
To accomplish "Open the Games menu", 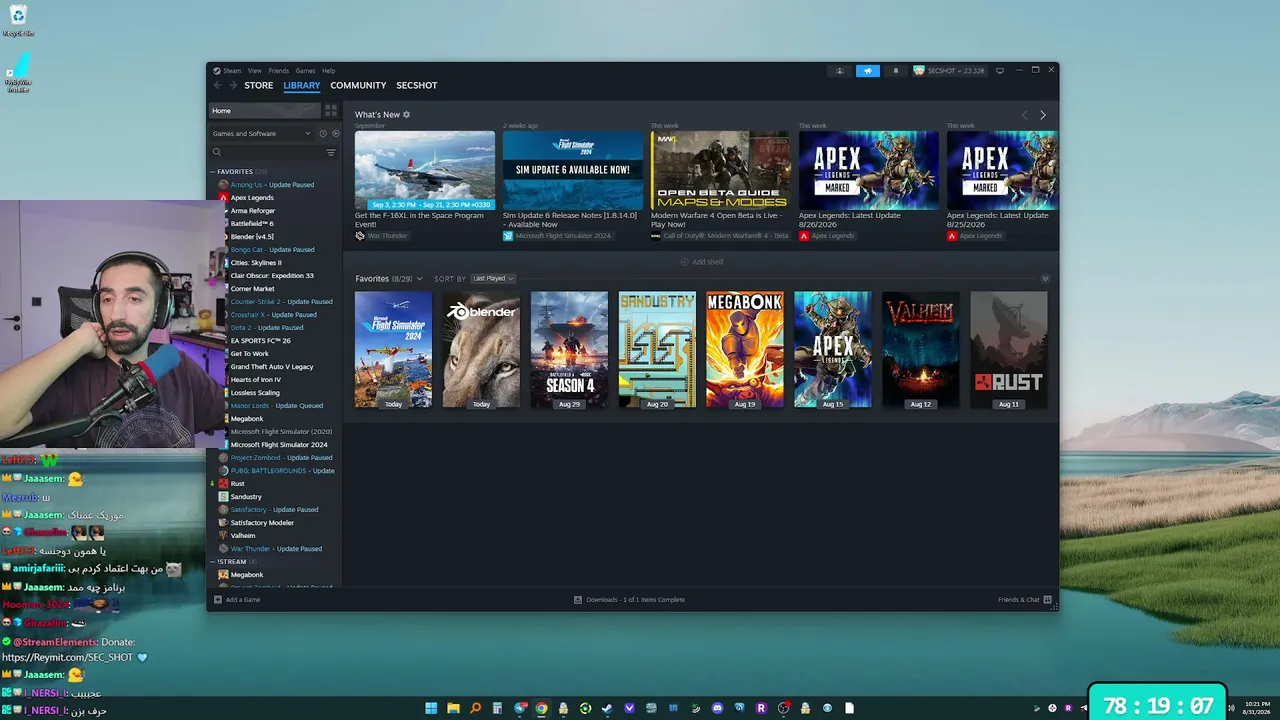I will coord(305,71).
